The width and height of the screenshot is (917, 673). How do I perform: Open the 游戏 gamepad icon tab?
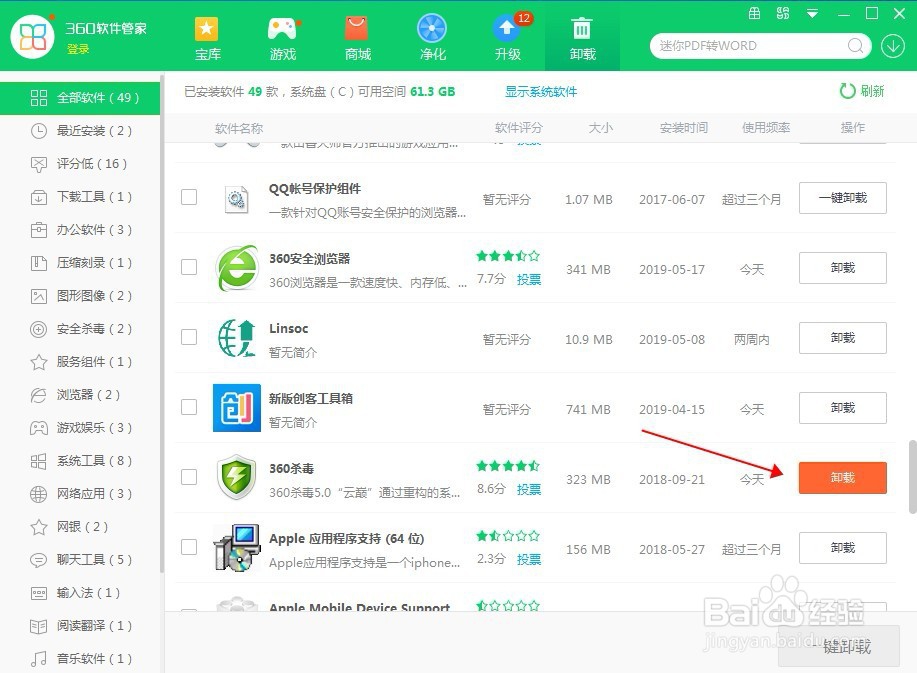282,38
